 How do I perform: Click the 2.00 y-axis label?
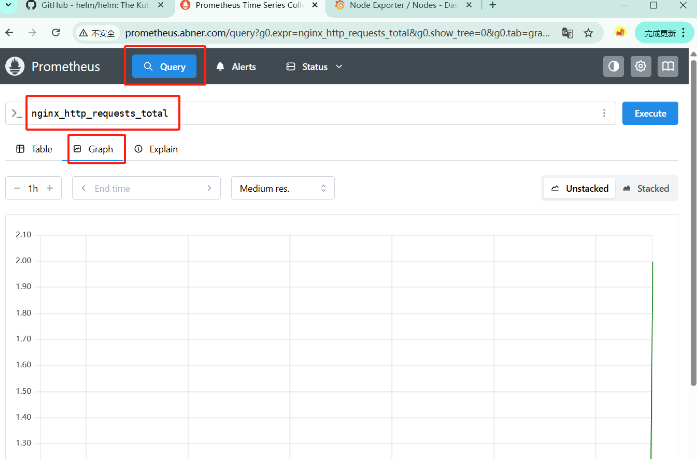(23, 261)
